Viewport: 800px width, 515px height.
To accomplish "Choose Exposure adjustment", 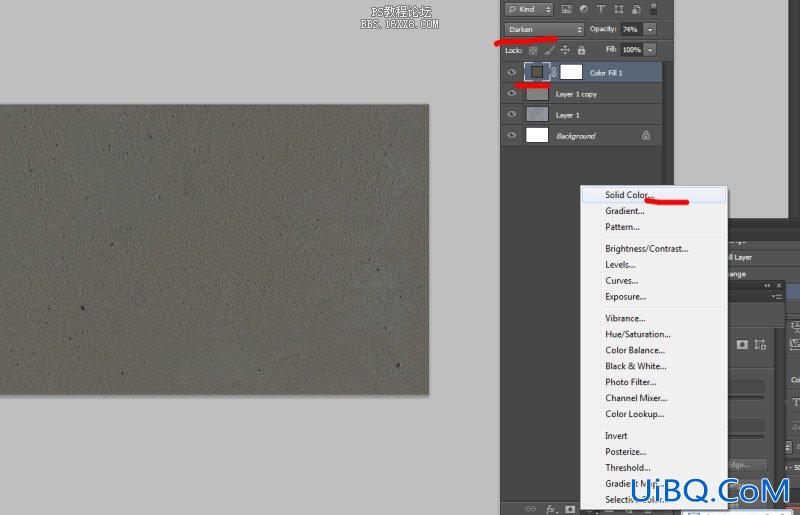I will (654, 297).
